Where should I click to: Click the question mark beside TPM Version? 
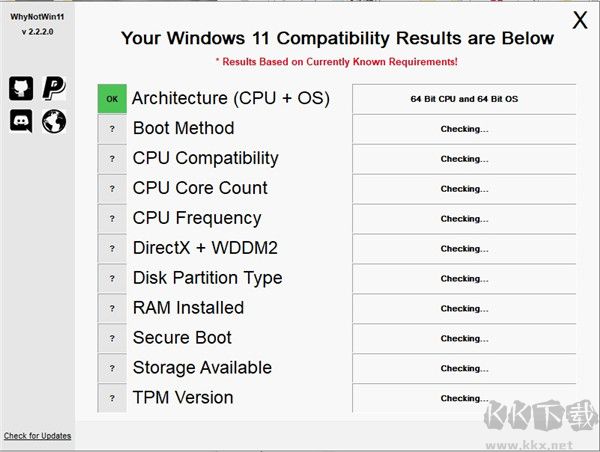[x=112, y=398]
